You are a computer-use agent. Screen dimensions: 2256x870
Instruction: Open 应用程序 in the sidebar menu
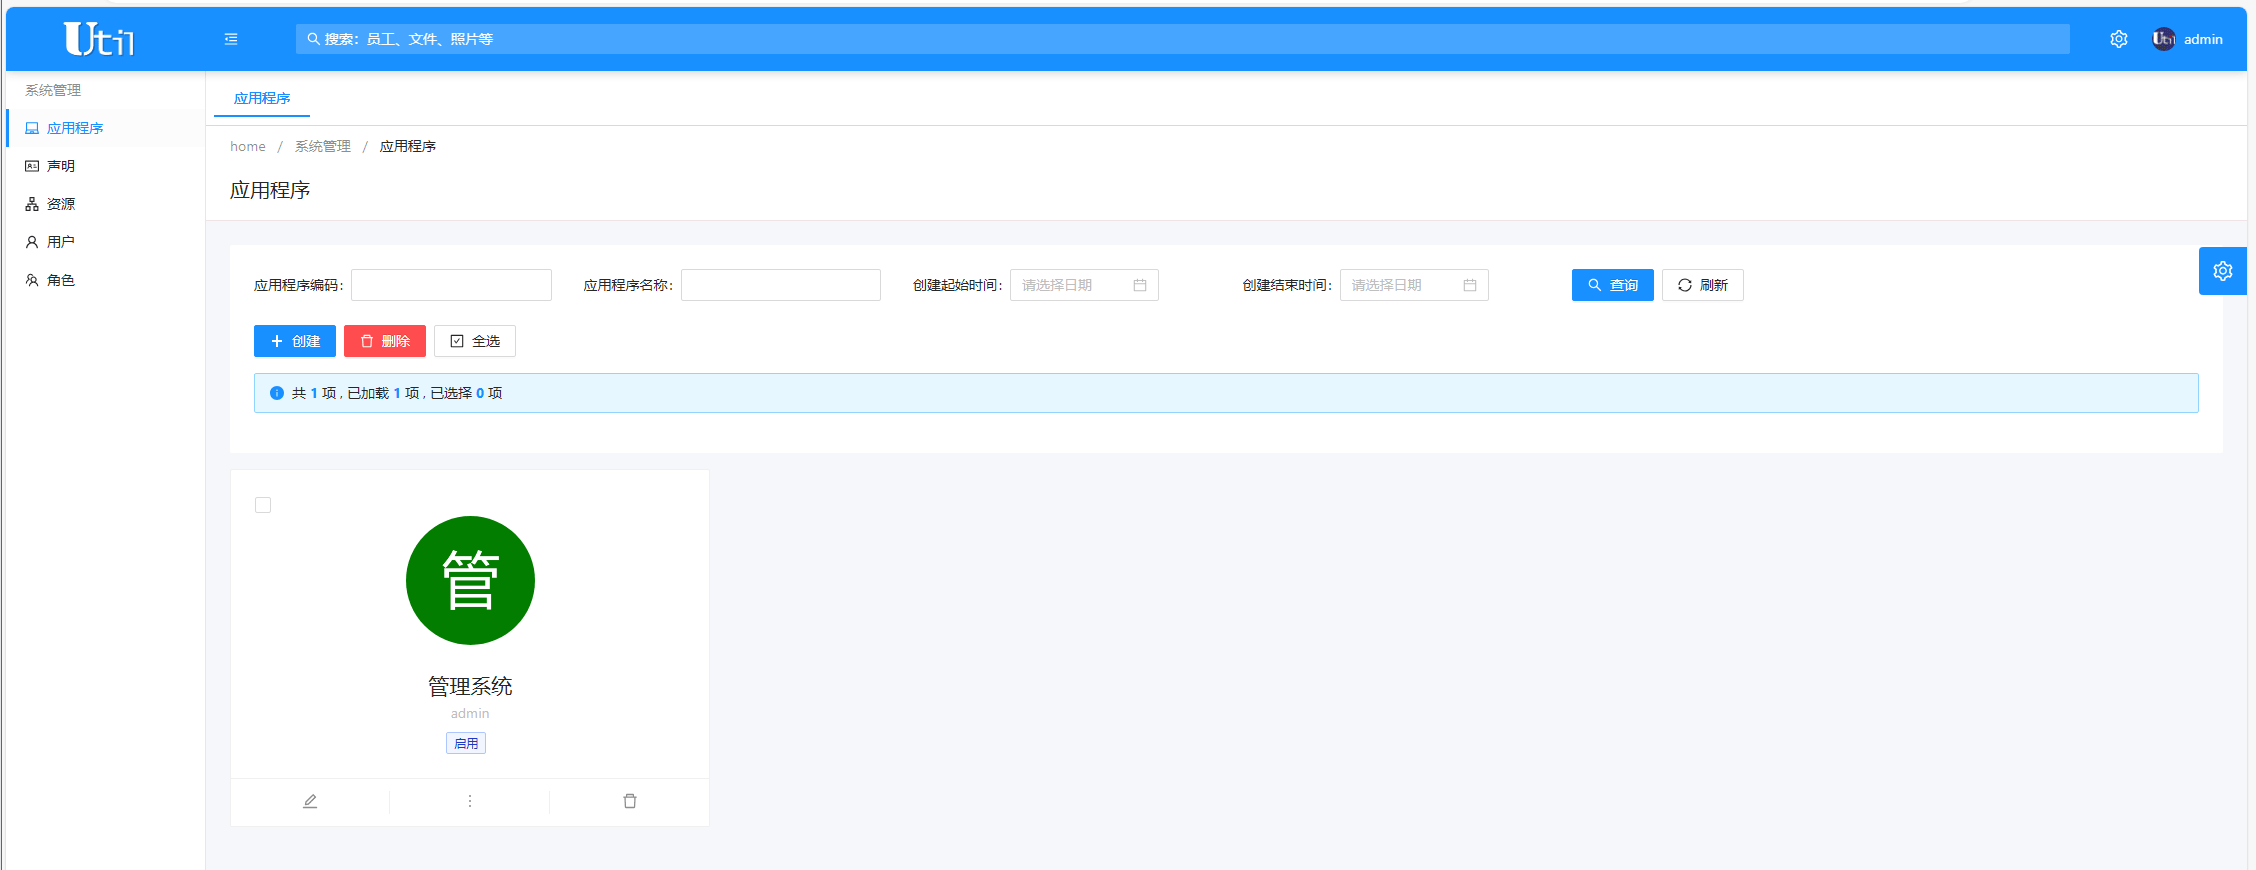(105, 128)
